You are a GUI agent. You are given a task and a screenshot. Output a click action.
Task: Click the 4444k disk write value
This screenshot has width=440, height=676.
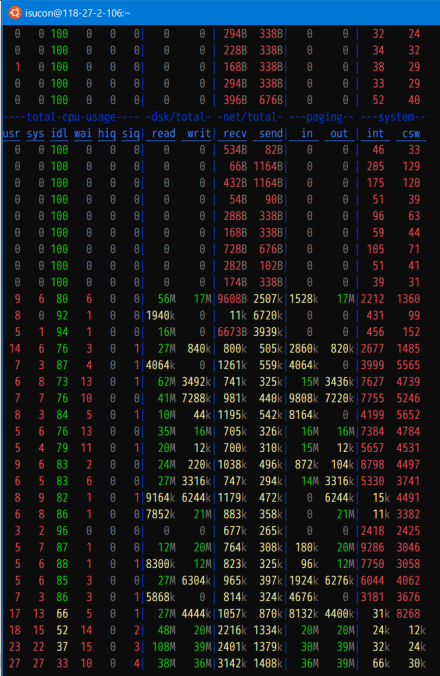197,613
